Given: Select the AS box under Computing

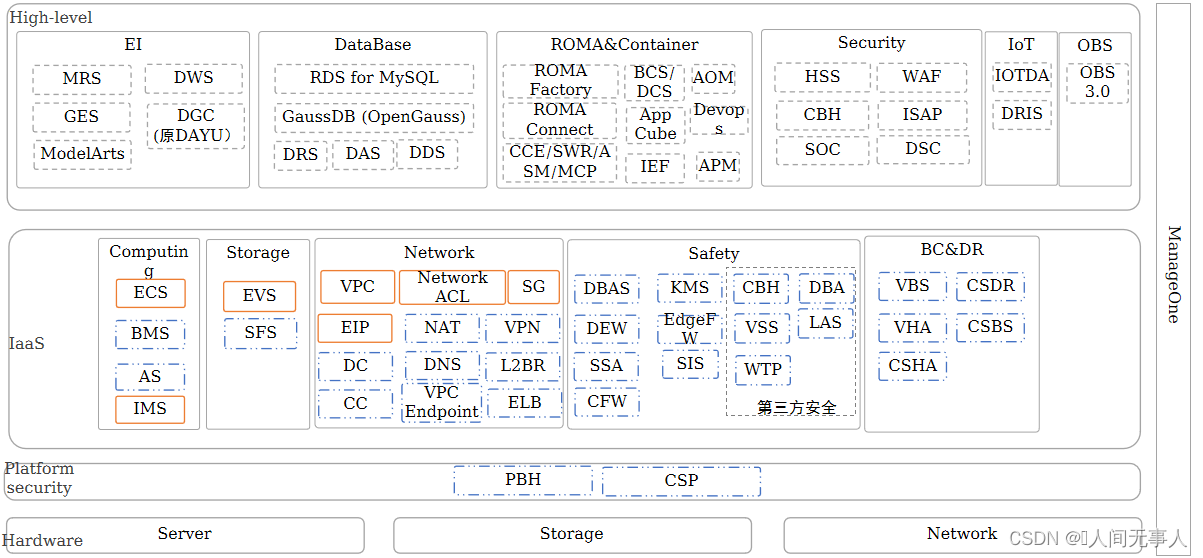Looking at the screenshot, I should click(x=150, y=377).
